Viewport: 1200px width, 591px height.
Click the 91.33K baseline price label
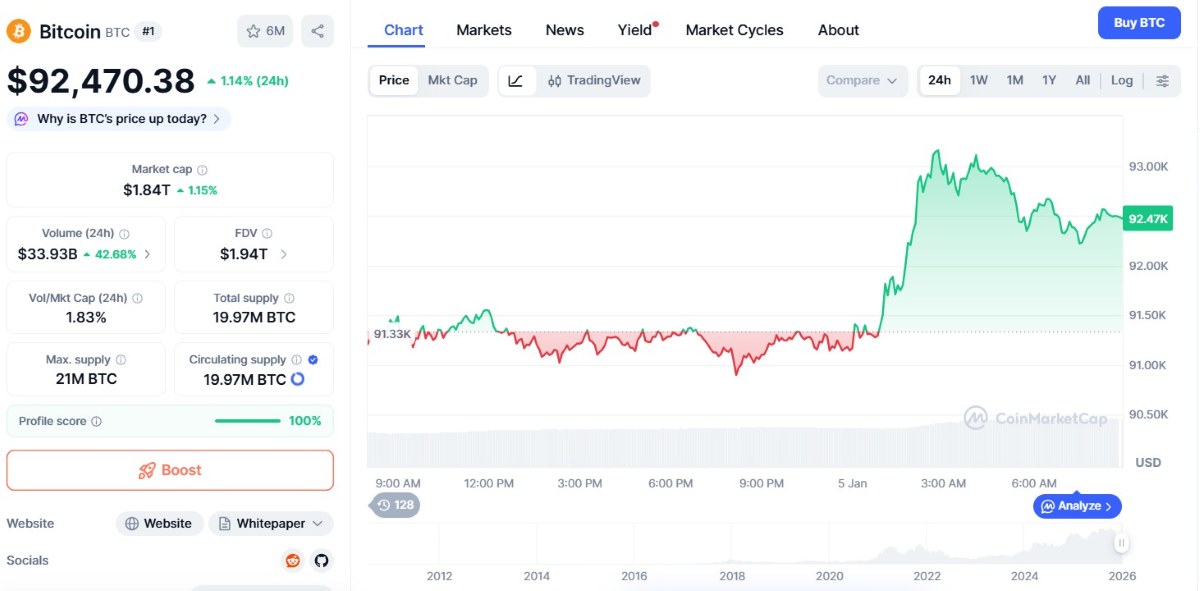tap(391, 334)
